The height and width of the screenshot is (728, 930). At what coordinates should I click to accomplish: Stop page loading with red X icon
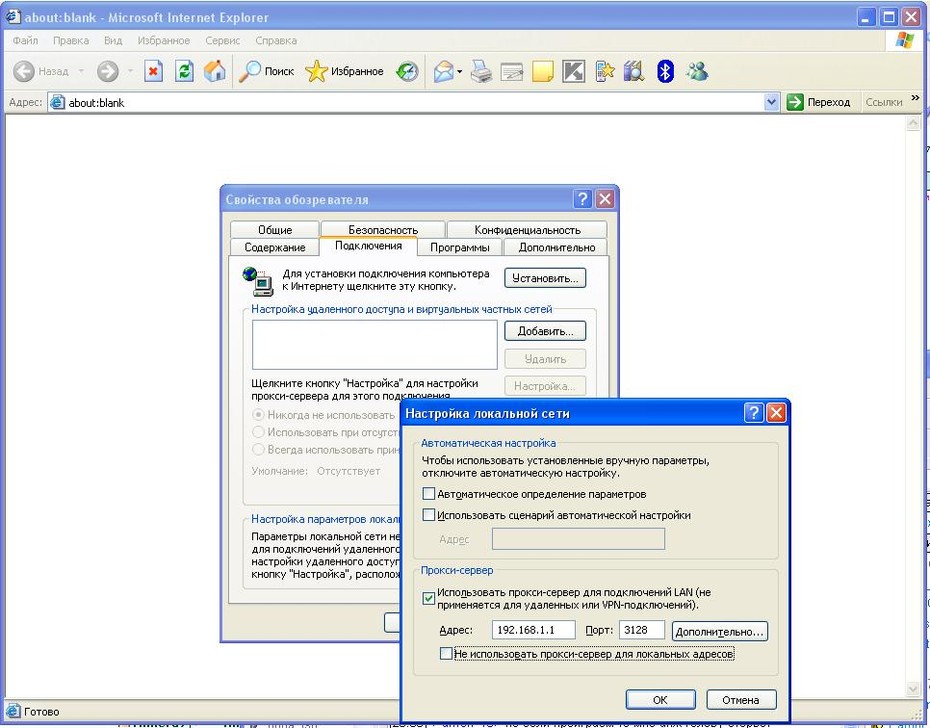tap(153, 71)
